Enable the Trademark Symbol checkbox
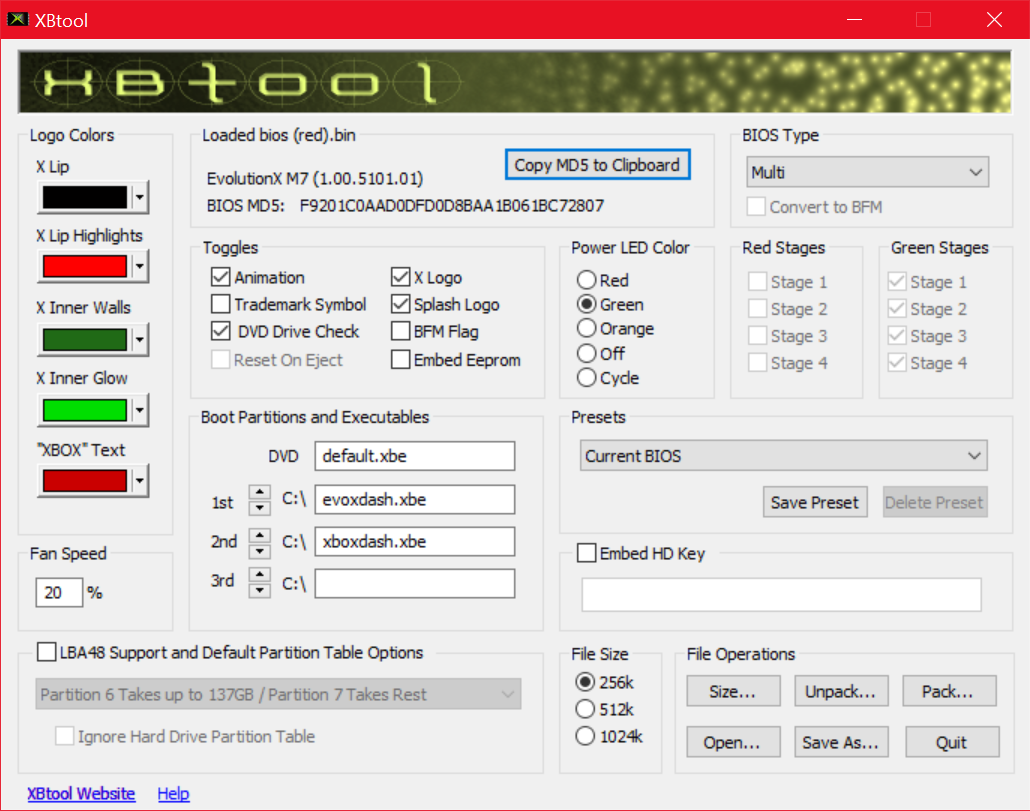Viewport: 1030px width, 811px height. click(221, 304)
